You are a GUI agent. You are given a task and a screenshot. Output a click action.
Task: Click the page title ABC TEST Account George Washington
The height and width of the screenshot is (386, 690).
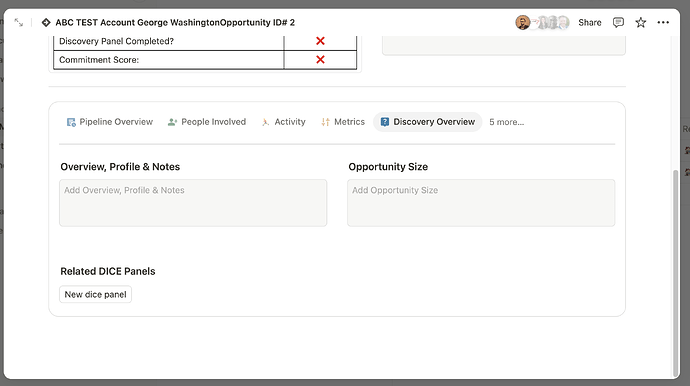pos(175,22)
